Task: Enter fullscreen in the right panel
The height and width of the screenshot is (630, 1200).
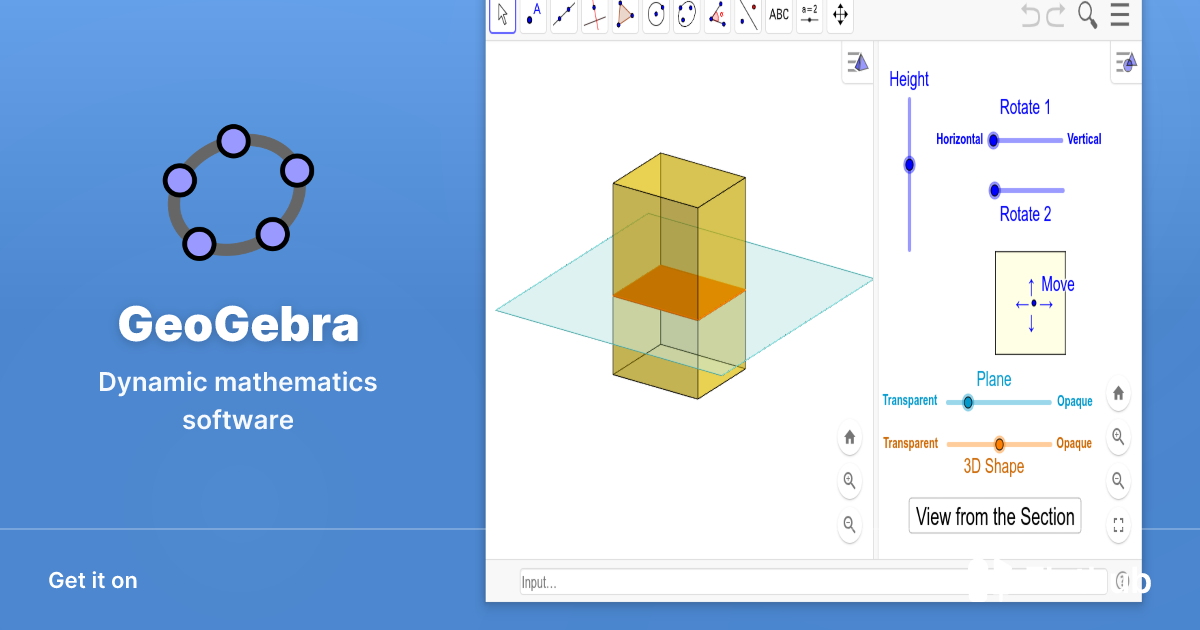Action: [x=1119, y=525]
